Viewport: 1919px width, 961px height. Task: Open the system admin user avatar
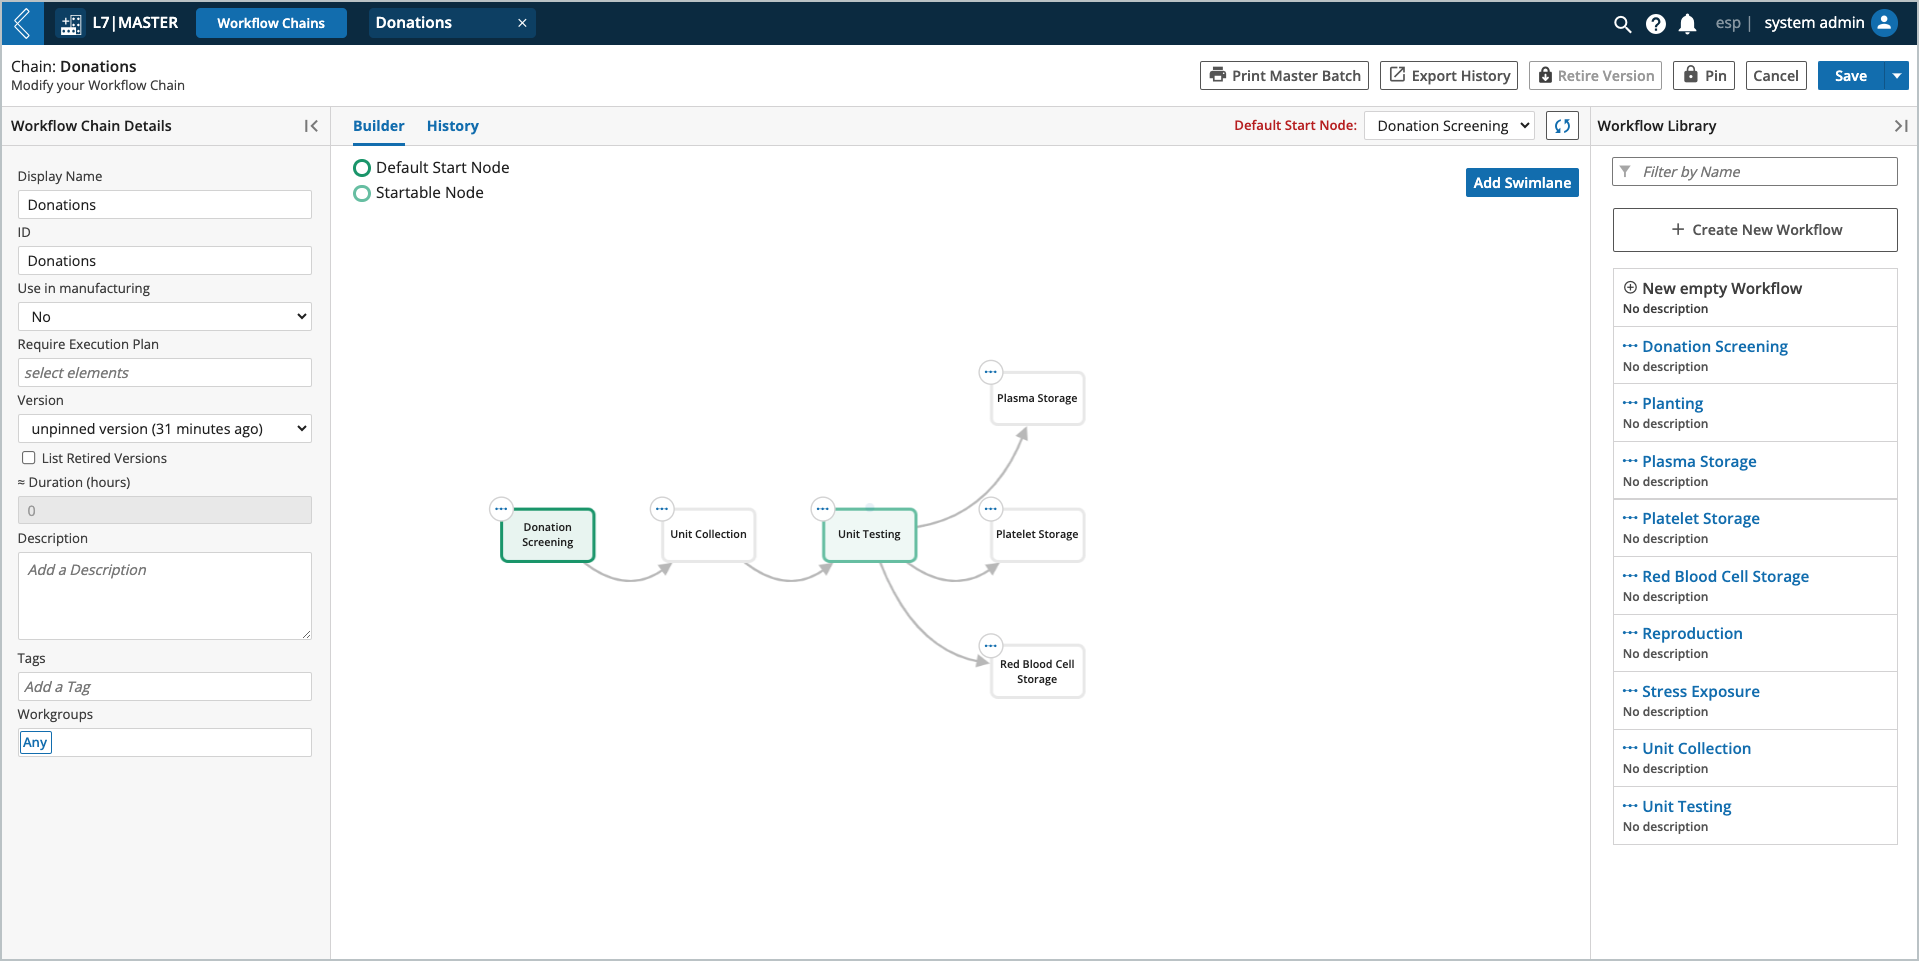[1884, 23]
